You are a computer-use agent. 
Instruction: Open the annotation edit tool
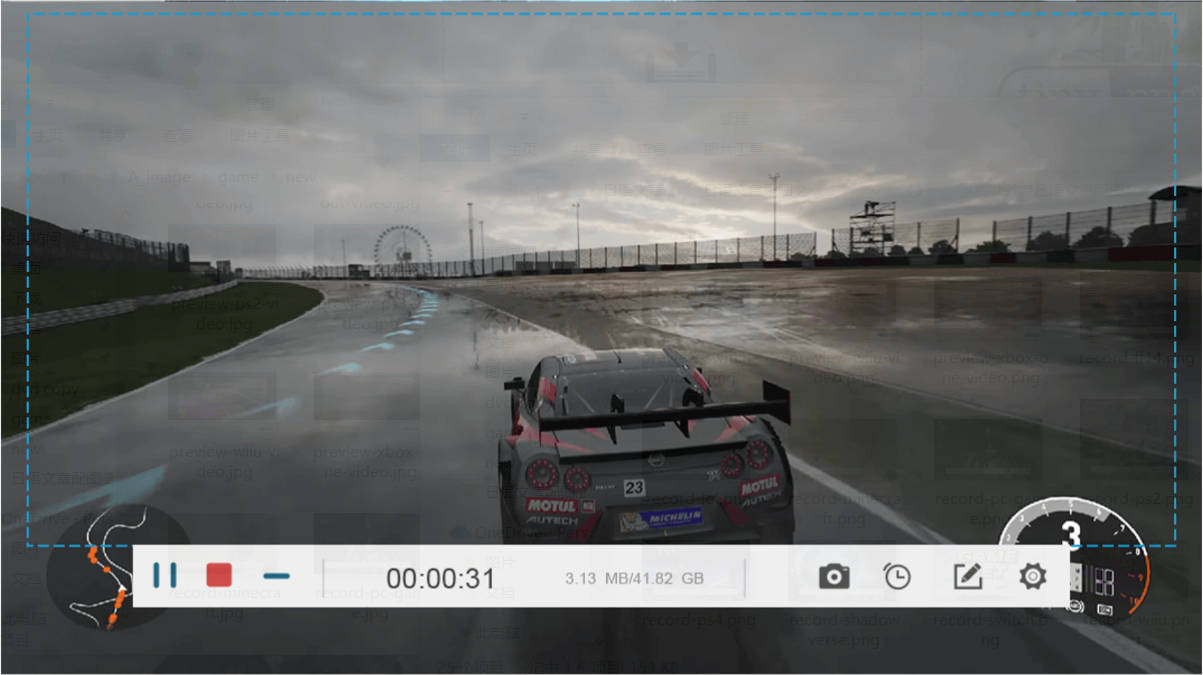point(967,576)
